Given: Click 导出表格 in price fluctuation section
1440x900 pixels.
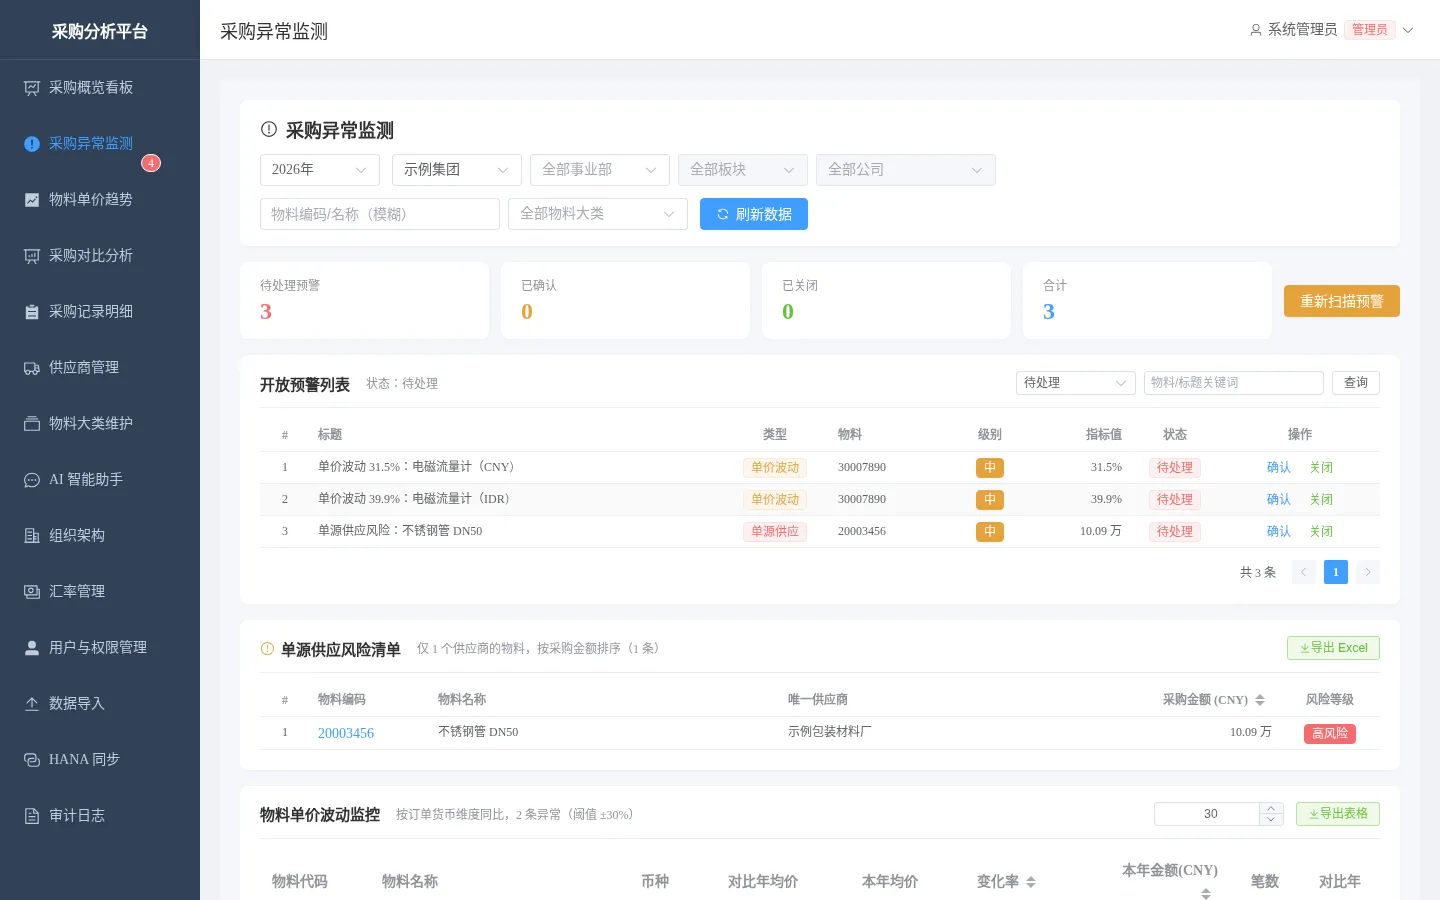Looking at the screenshot, I should click(1338, 814).
